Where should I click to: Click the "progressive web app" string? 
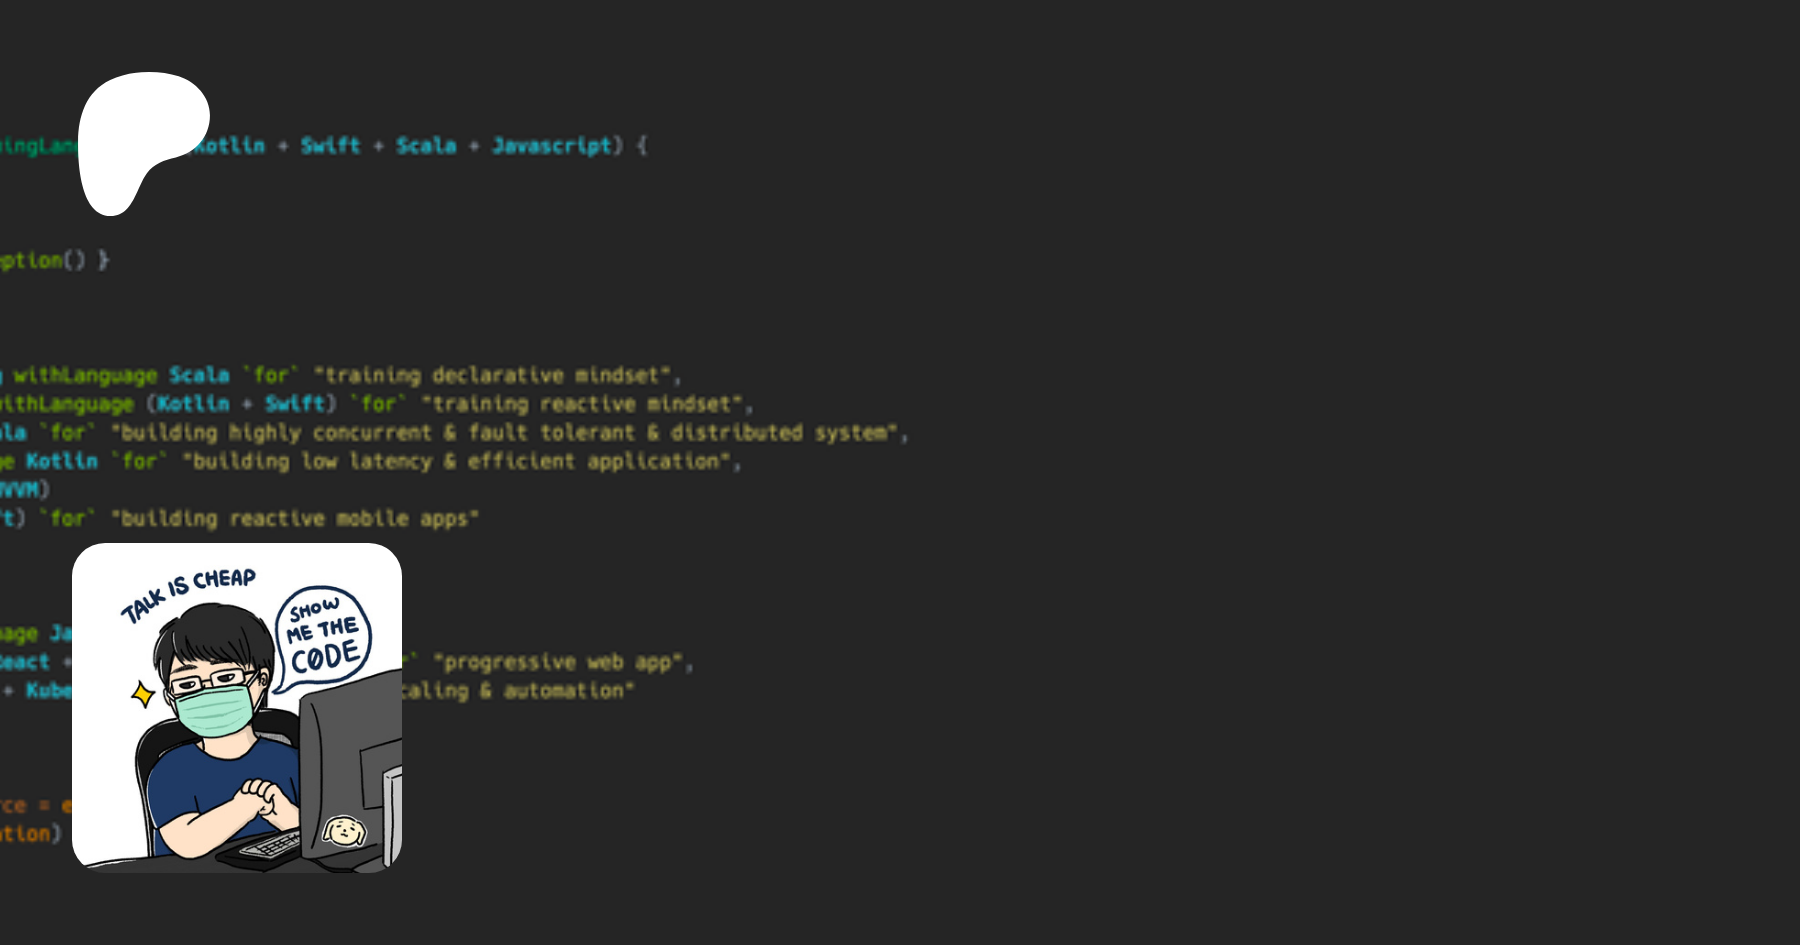point(558,662)
